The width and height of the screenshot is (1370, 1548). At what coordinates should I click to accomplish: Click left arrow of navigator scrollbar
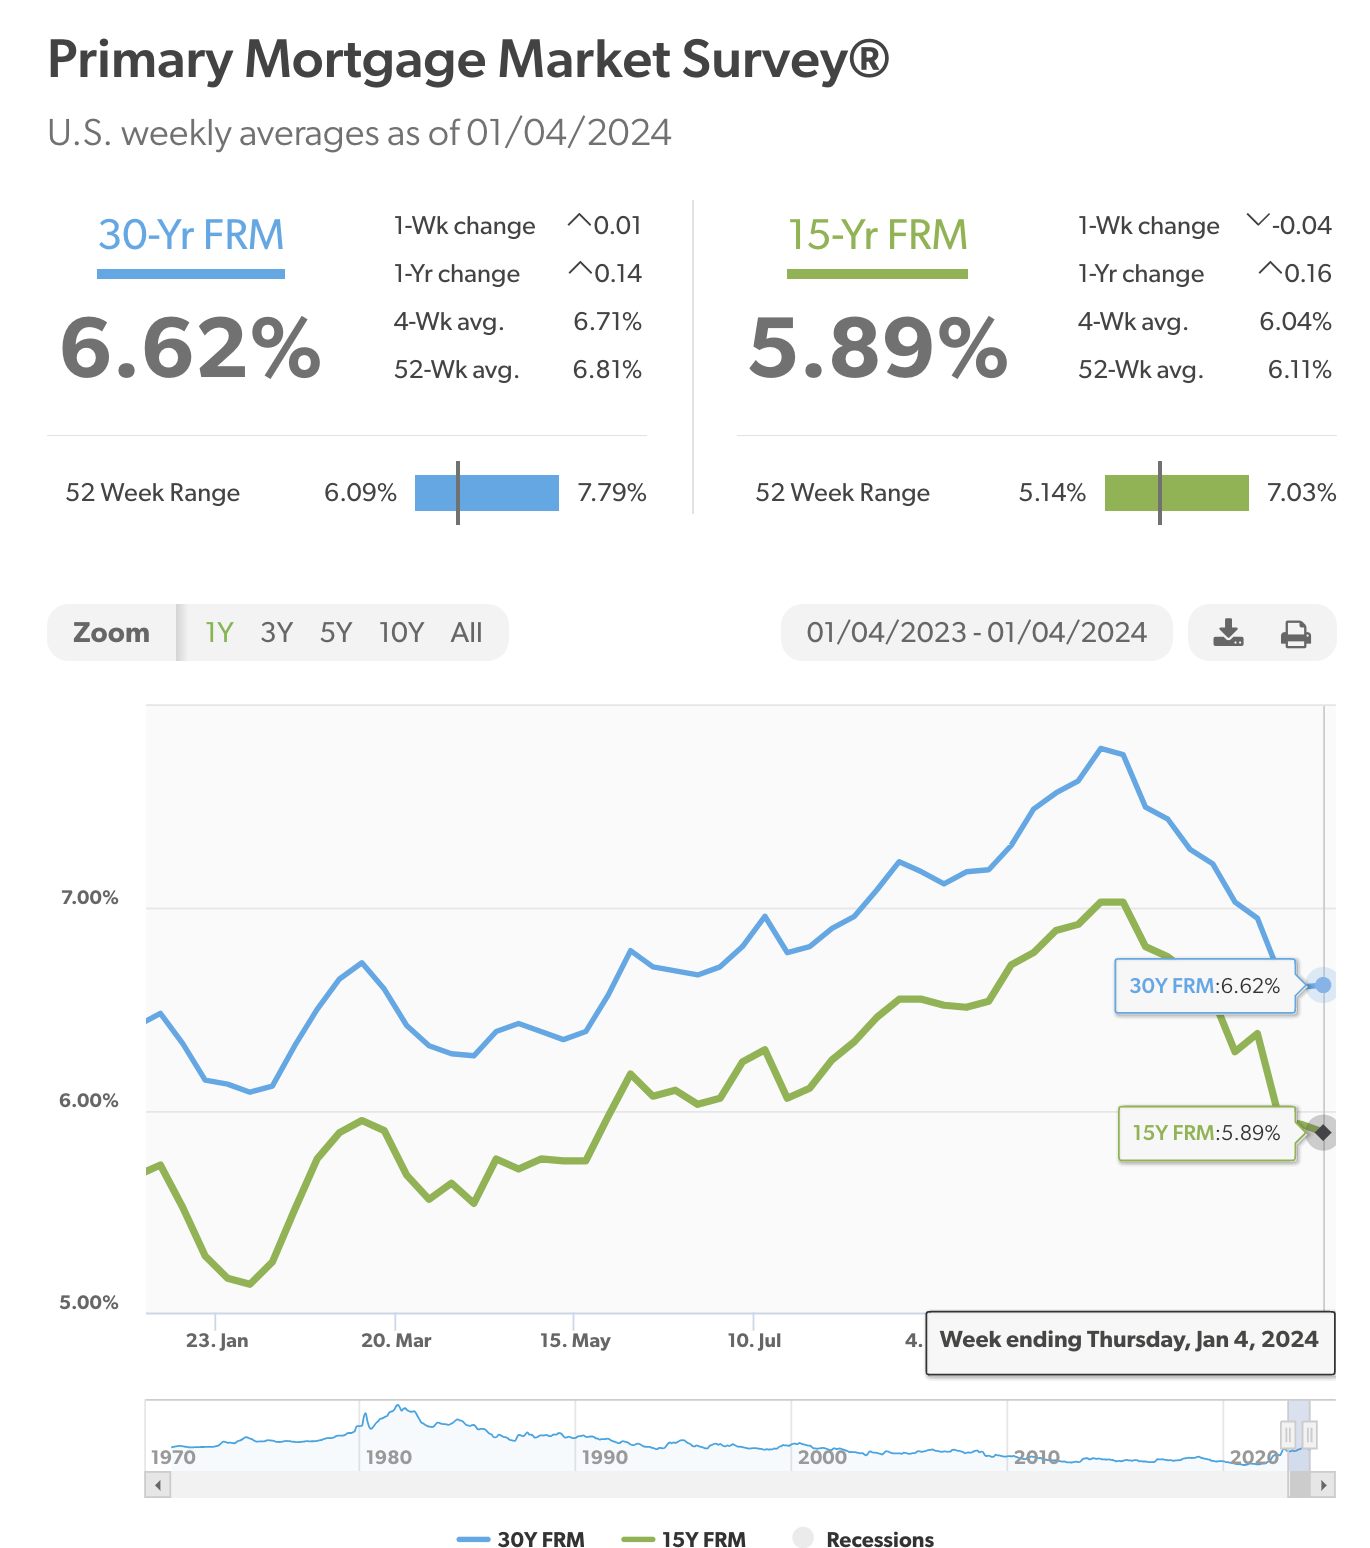click(x=158, y=1485)
